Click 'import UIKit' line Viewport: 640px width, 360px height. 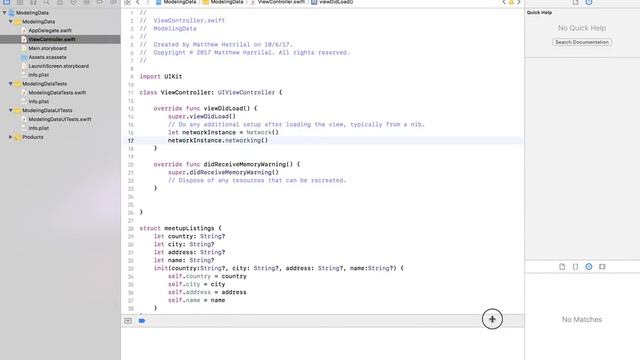click(161, 76)
